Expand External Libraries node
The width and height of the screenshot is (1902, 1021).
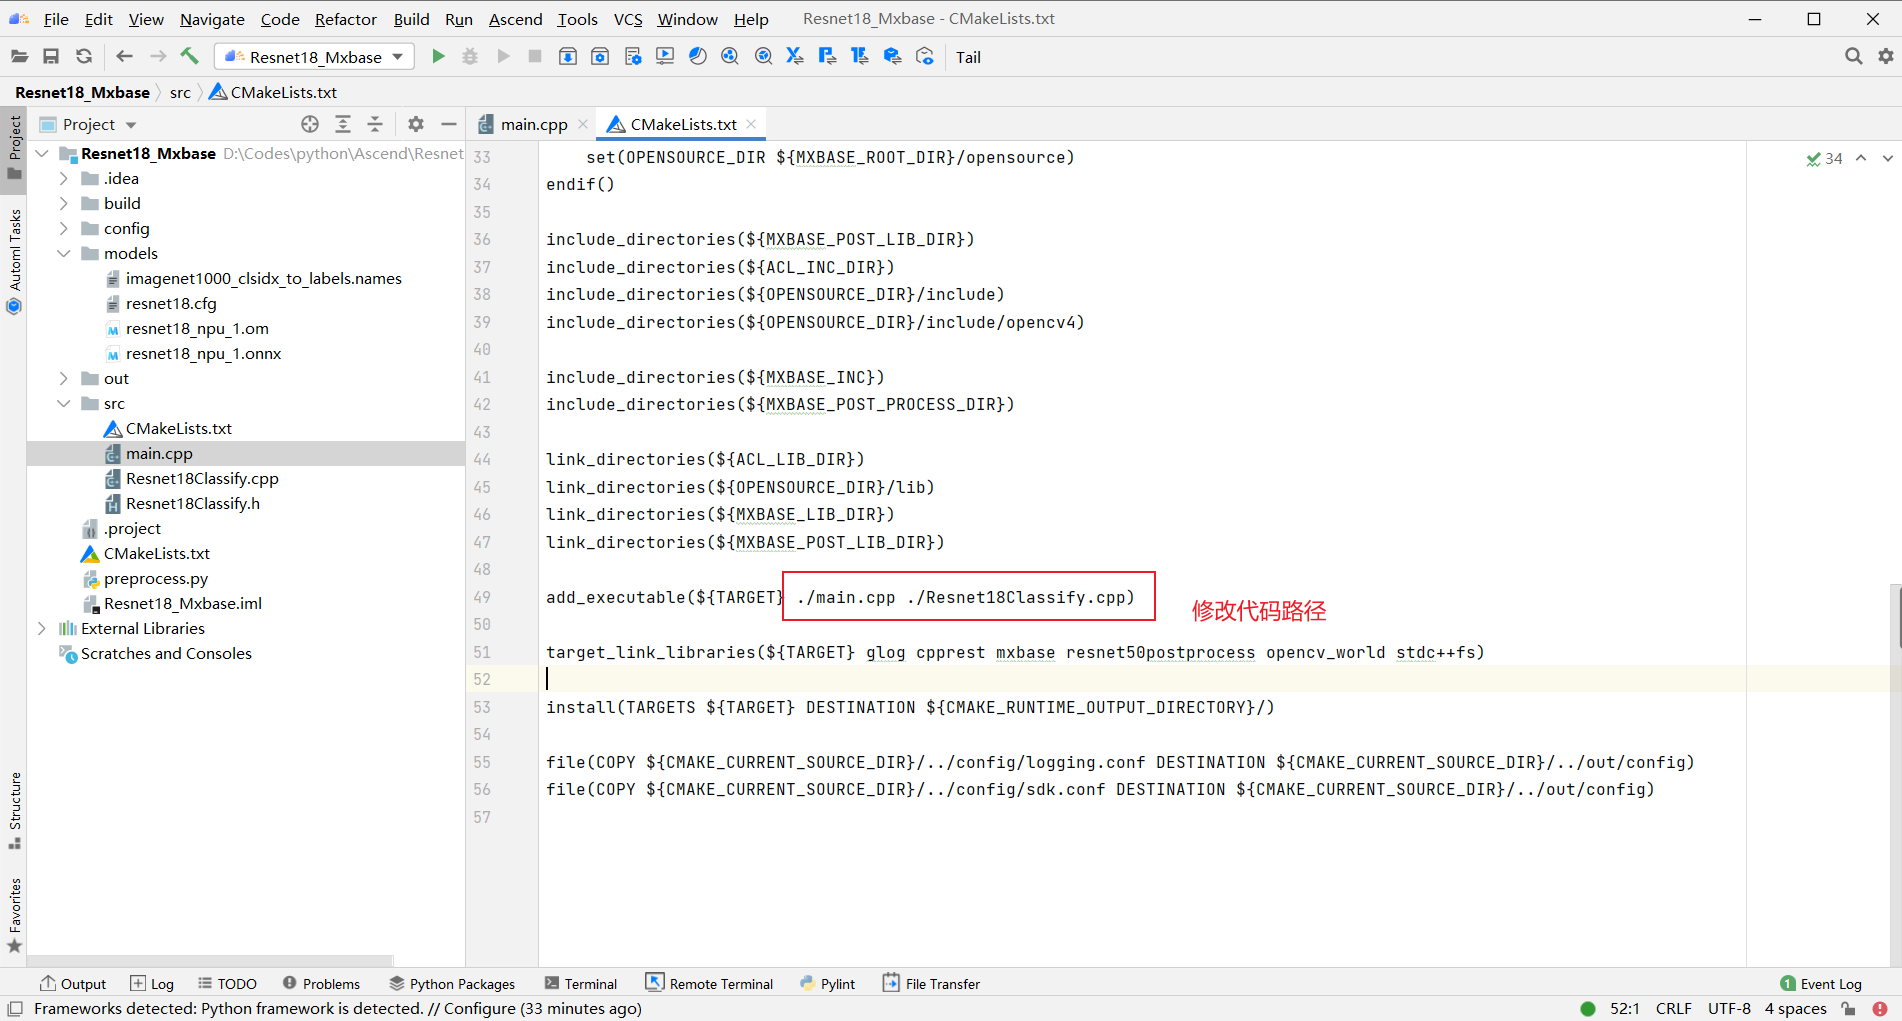42,628
